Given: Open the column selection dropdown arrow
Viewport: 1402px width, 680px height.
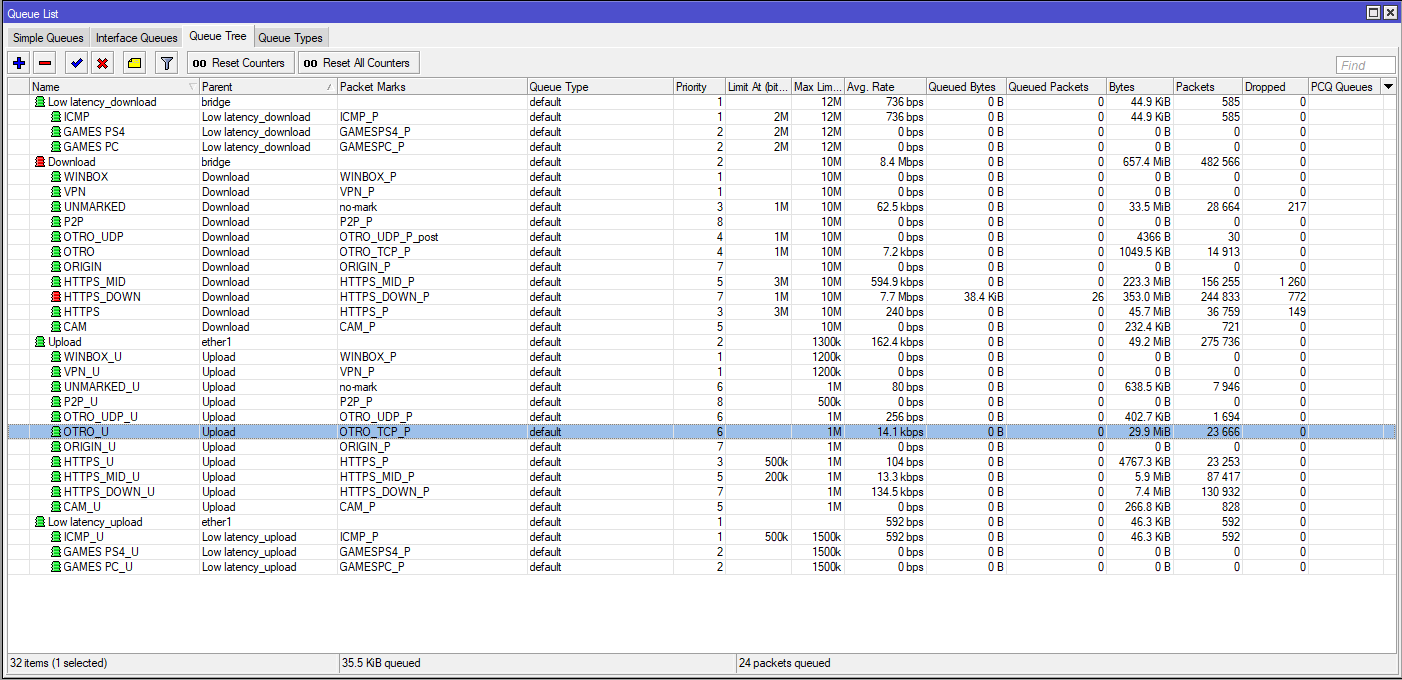Looking at the screenshot, I should [x=1388, y=87].
